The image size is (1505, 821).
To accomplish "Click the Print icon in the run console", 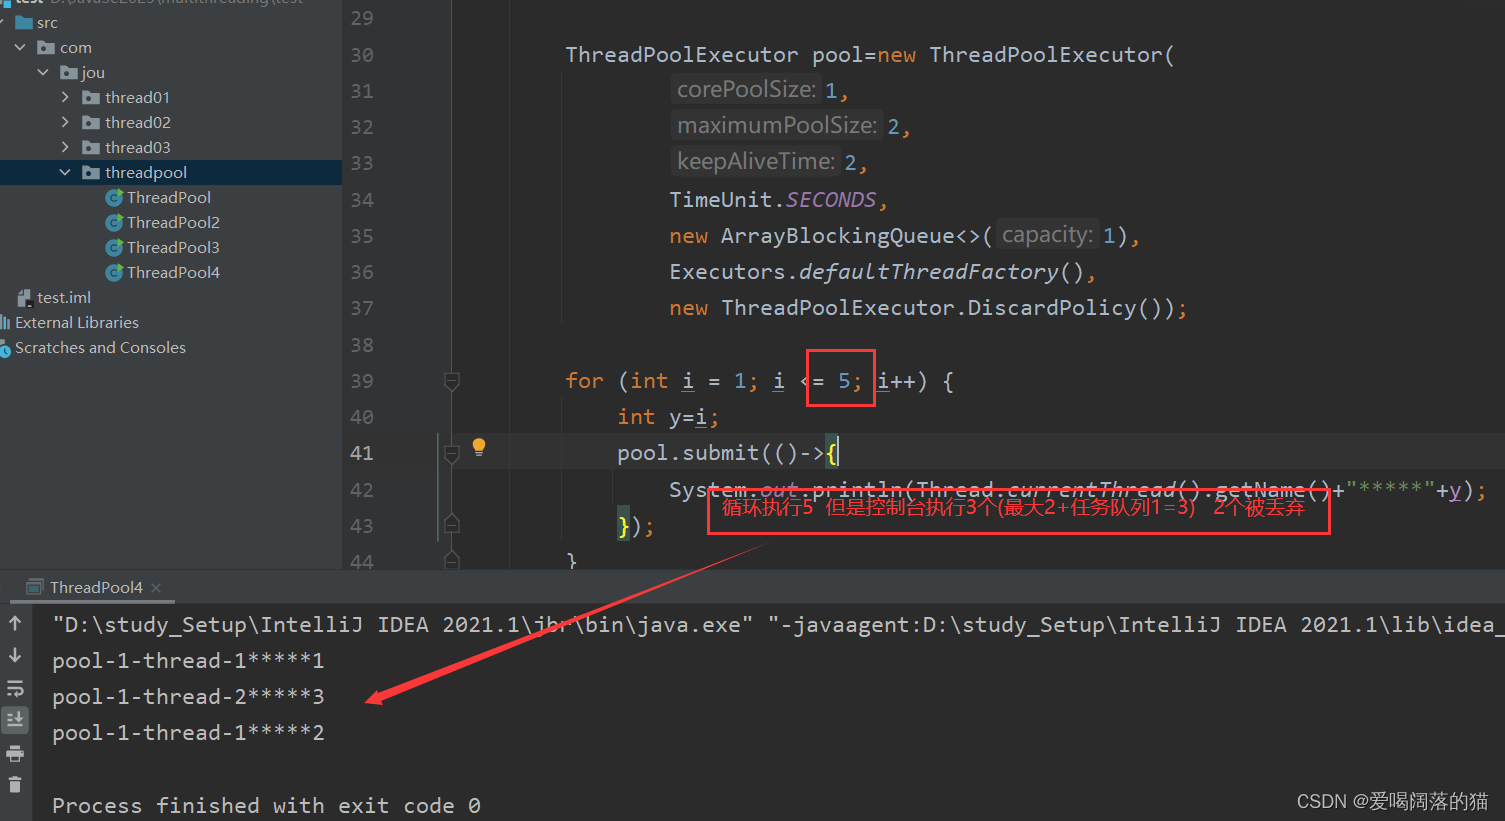I will [15, 753].
